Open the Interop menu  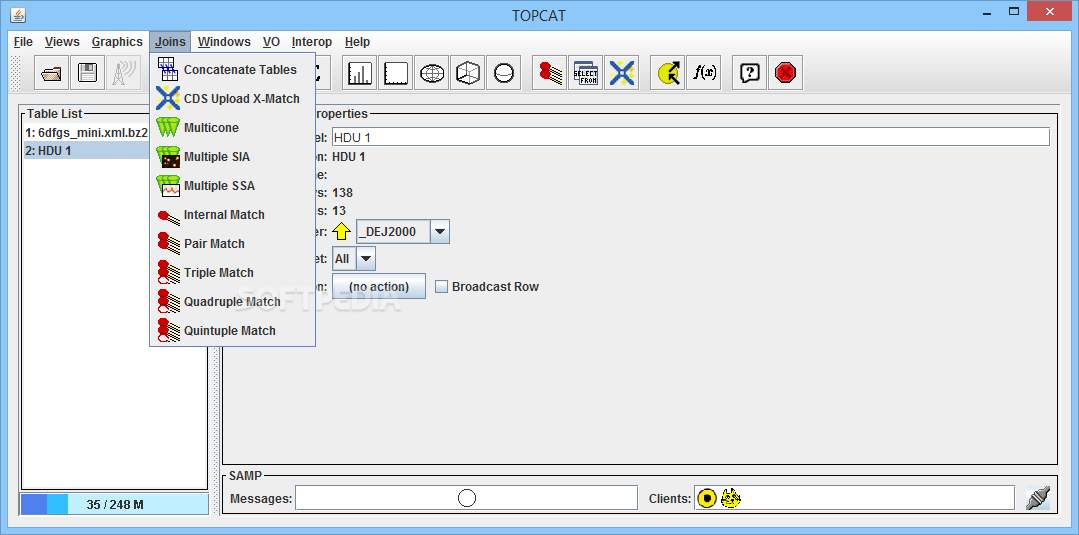312,42
